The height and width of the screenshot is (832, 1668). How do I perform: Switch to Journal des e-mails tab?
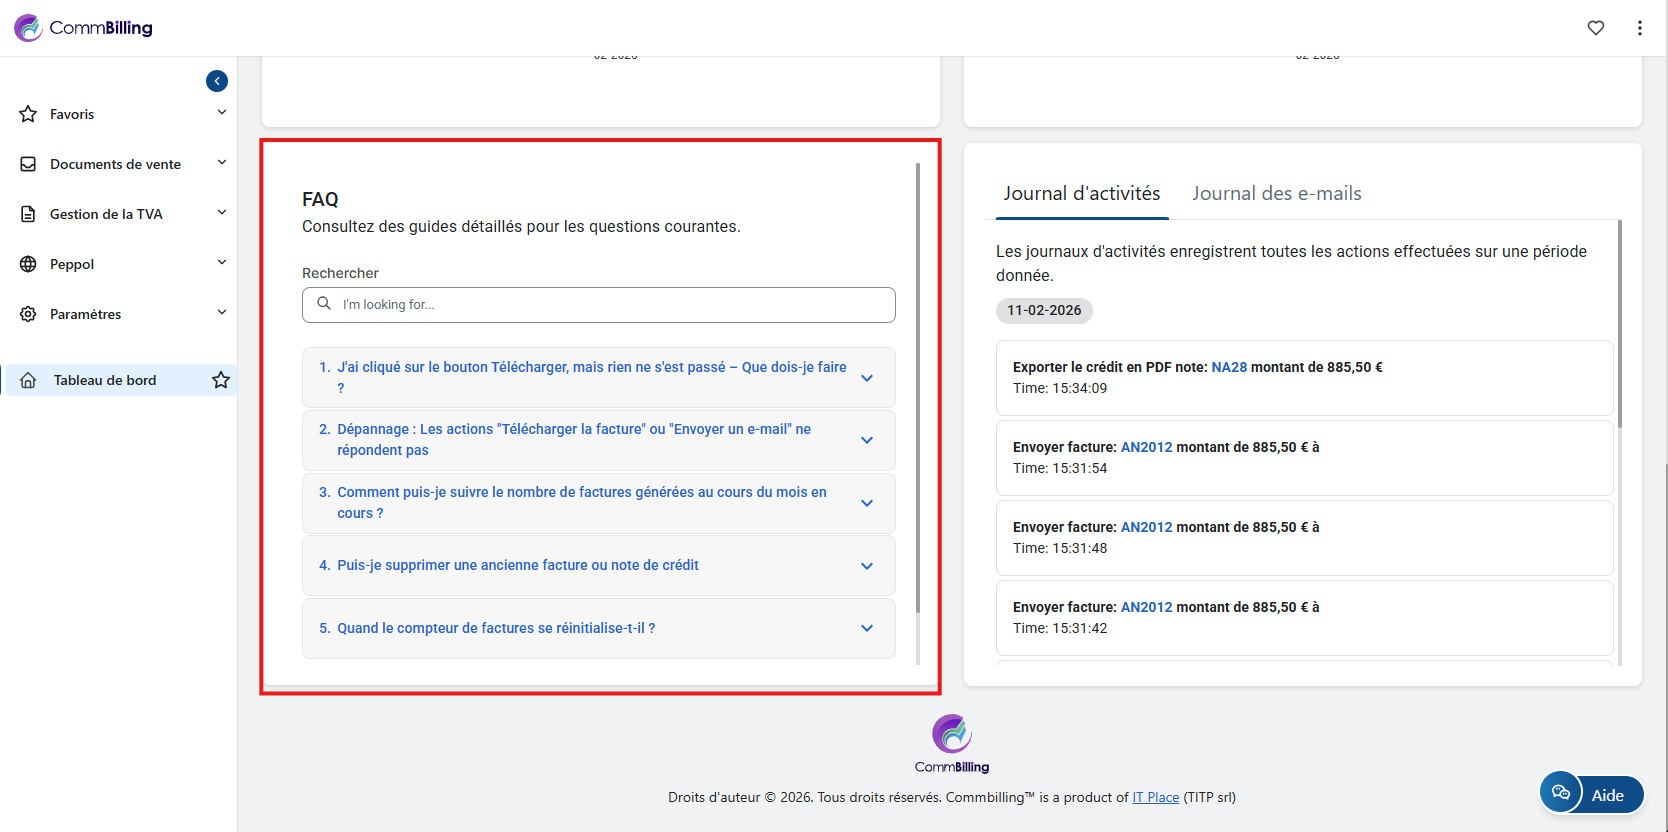click(x=1276, y=194)
